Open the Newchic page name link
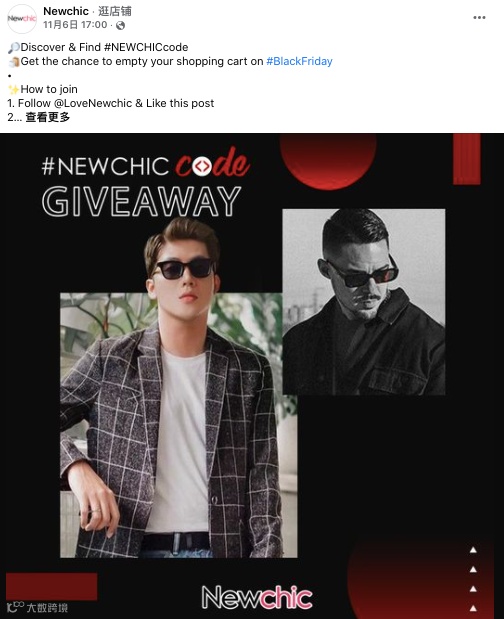Image resolution: width=504 pixels, height=619 pixels. (66, 11)
